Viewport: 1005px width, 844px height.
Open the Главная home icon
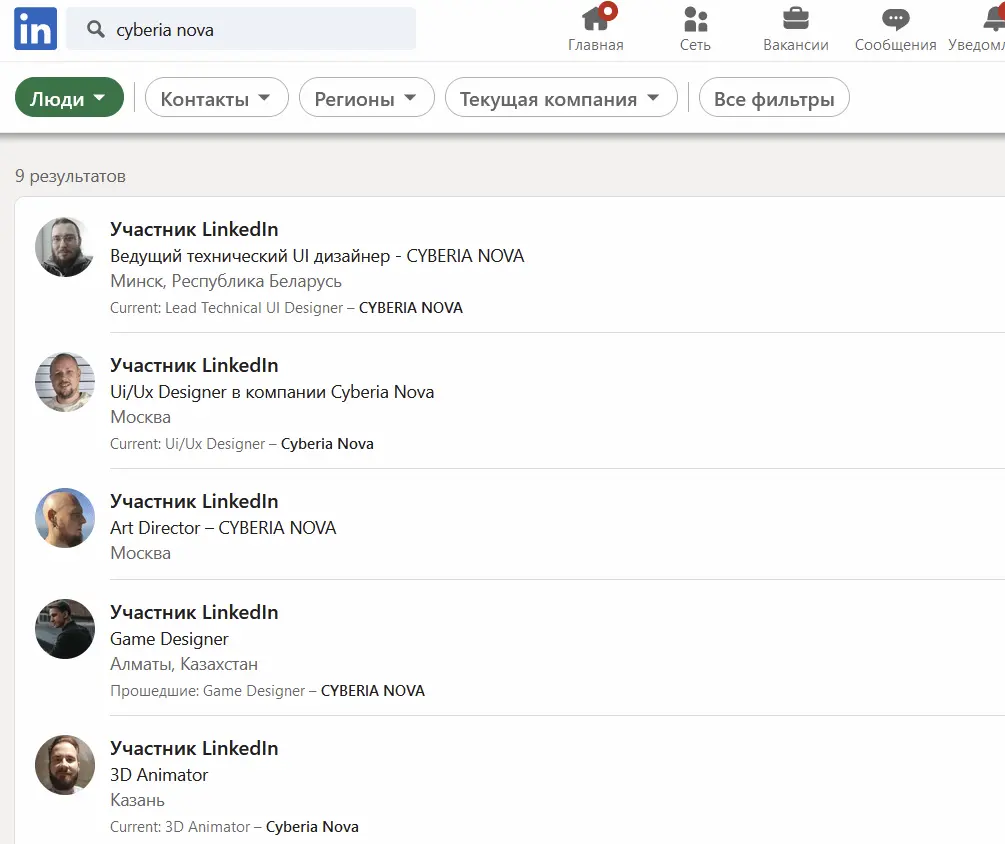tap(596, 19)
